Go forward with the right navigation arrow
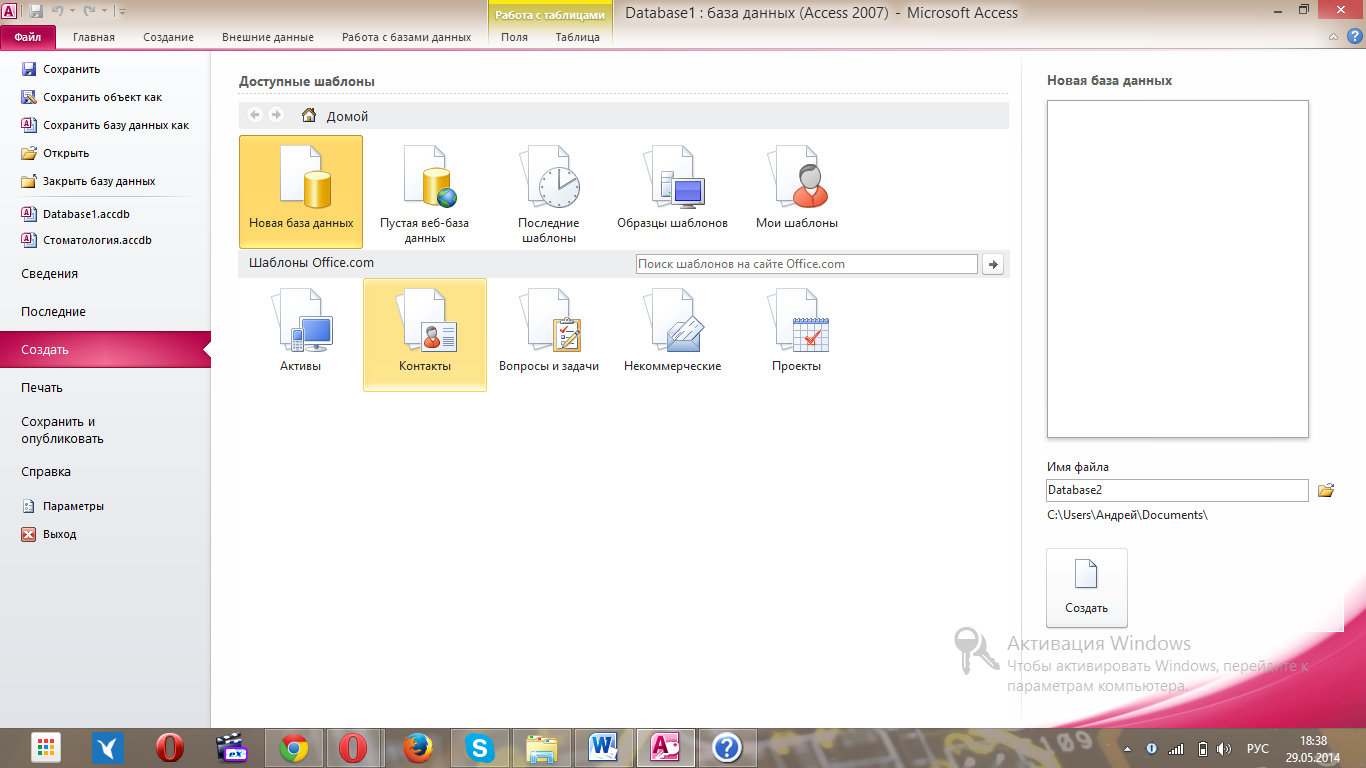This screenshot has height=768, width=1366. [276, 115]
